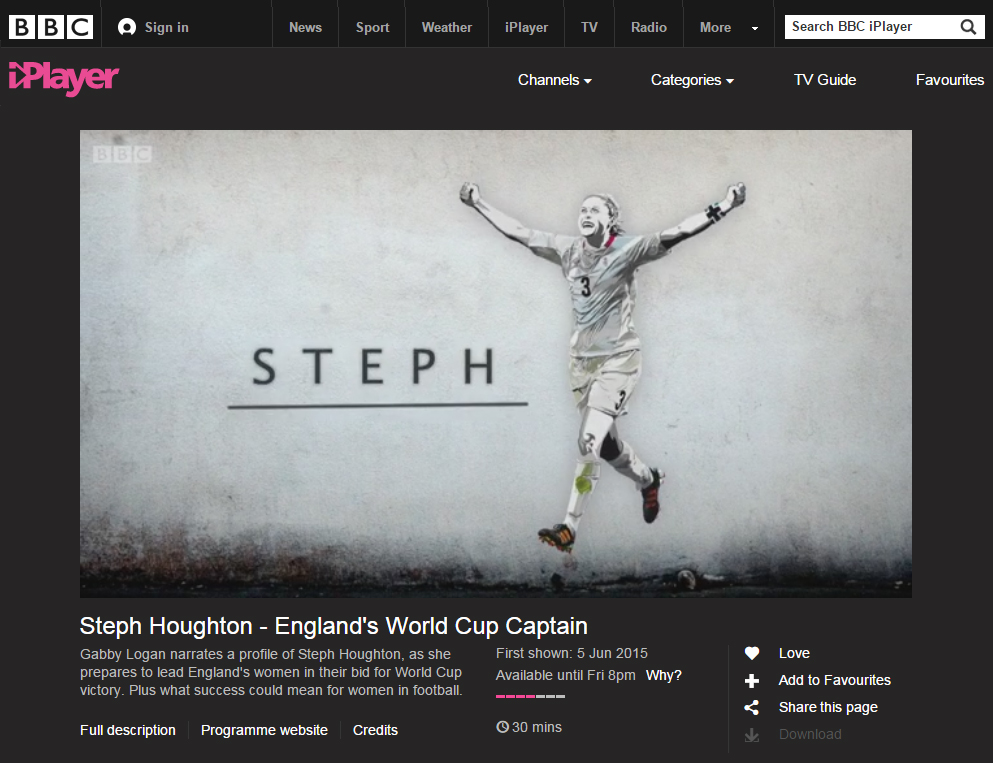Select Sport in the BBC top bar
The width and height of the screenshot is (993, 763).
[x=372, y=27]
